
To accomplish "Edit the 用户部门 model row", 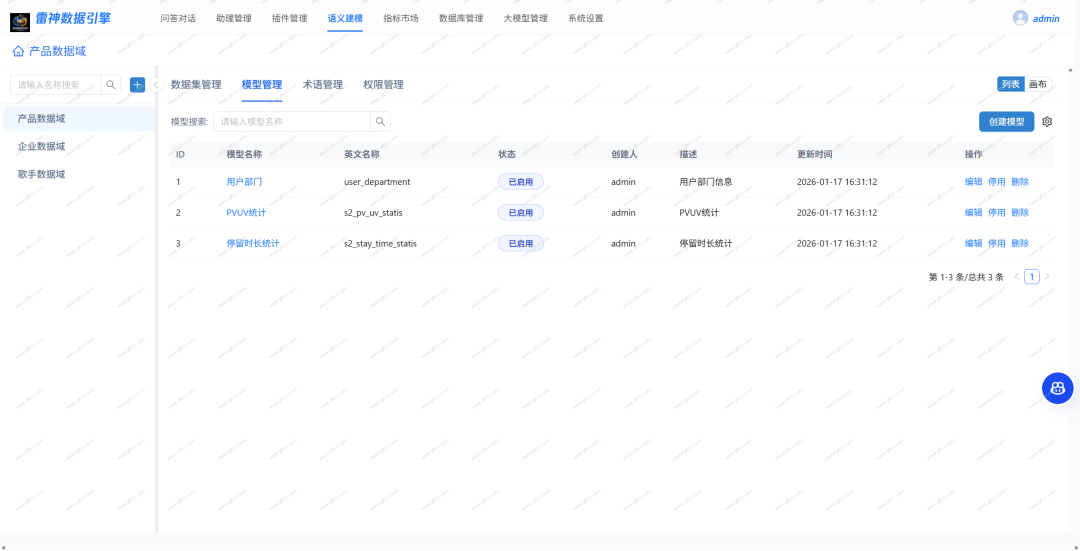I will click(973, 182).
